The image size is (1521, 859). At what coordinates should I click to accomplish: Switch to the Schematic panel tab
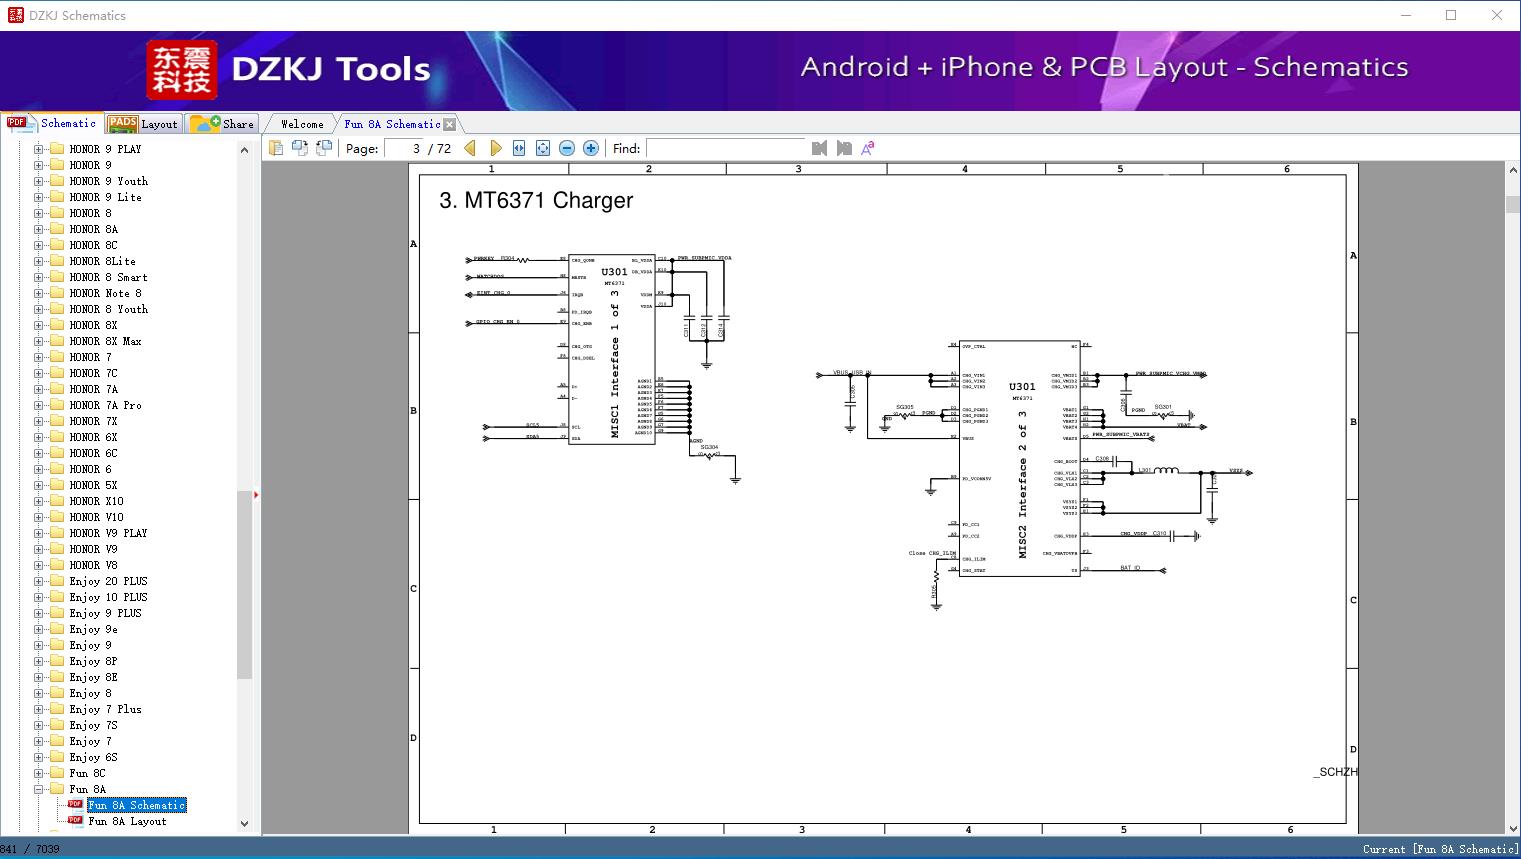coord(52,123)
